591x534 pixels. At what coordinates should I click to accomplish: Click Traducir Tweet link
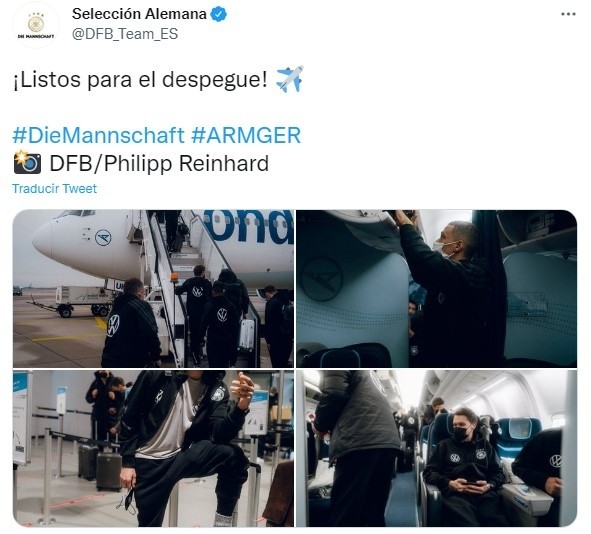coord(54,188)
